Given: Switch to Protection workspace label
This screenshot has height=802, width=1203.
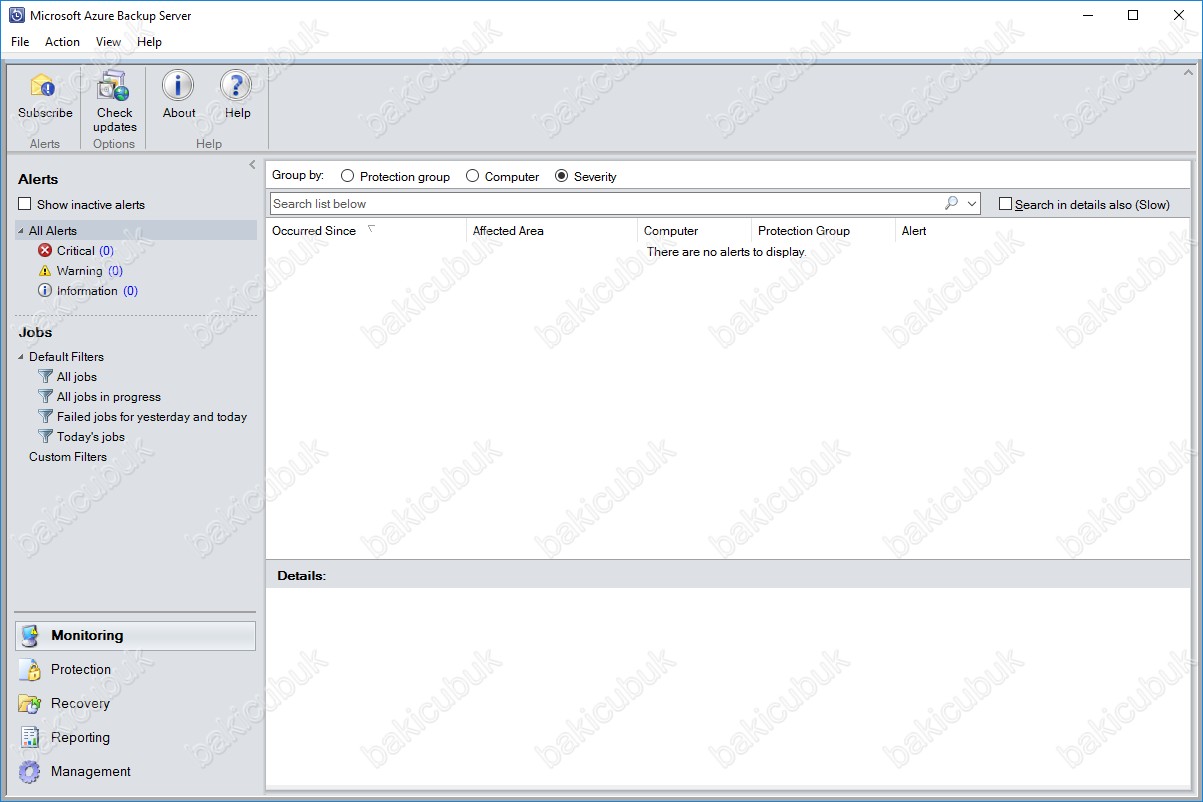Looking at the screenshot, I should click(x=81, y=670).
